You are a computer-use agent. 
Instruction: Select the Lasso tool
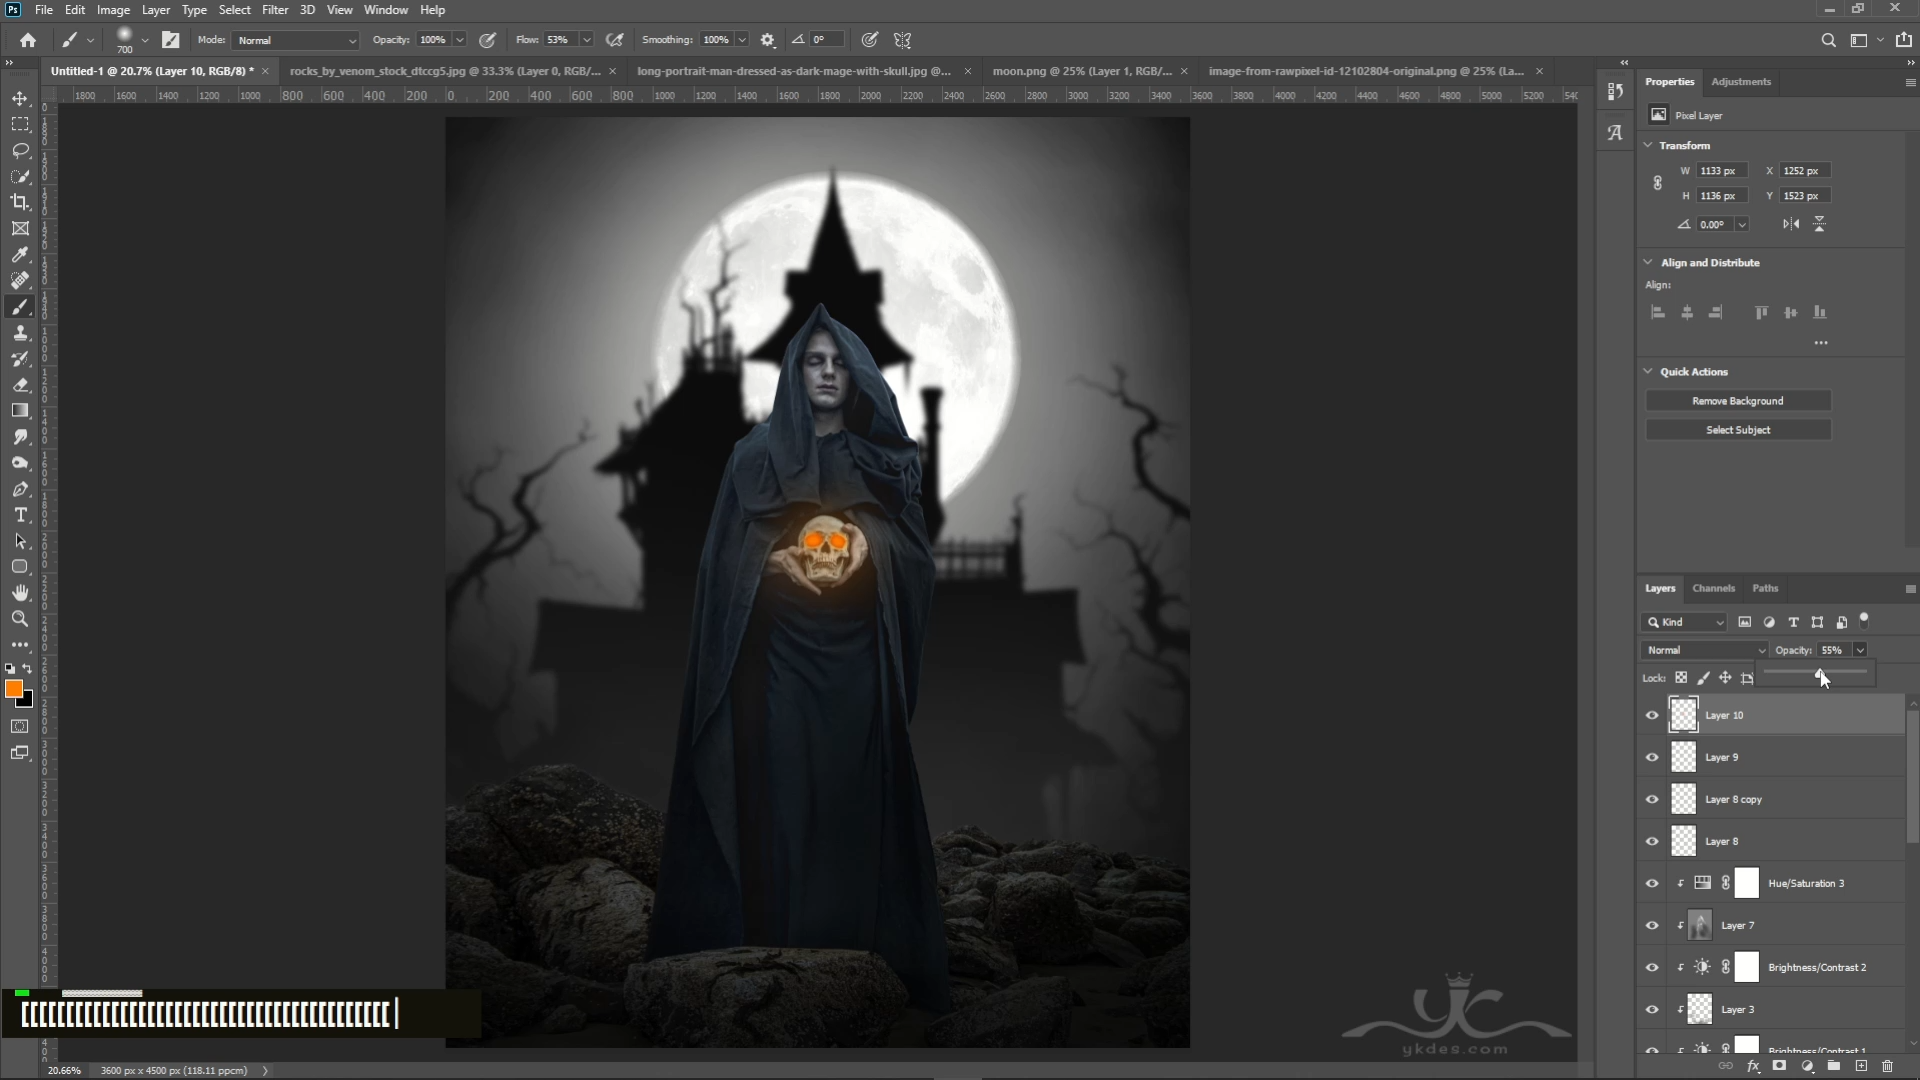pyautogui.click(x=20, y=150)
